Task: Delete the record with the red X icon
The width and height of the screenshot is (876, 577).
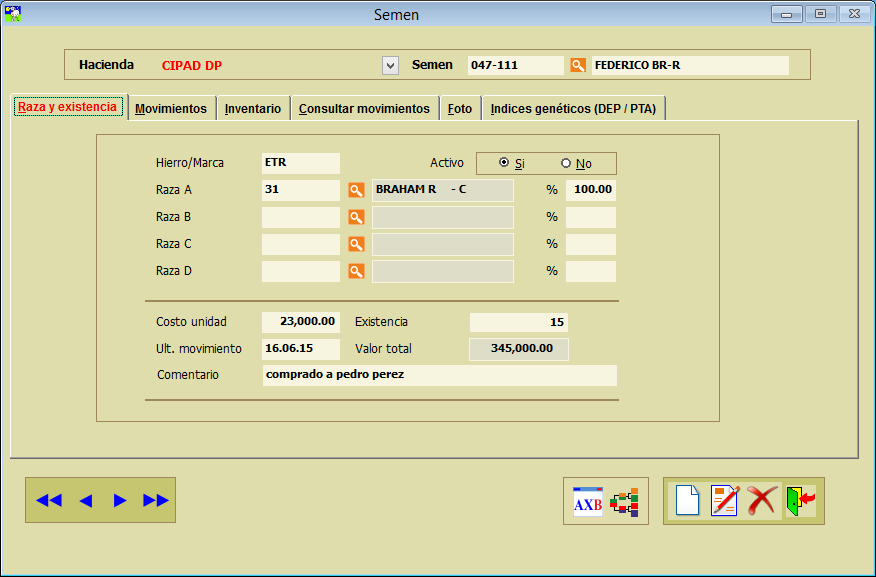Action: click(x=762, y=500)
